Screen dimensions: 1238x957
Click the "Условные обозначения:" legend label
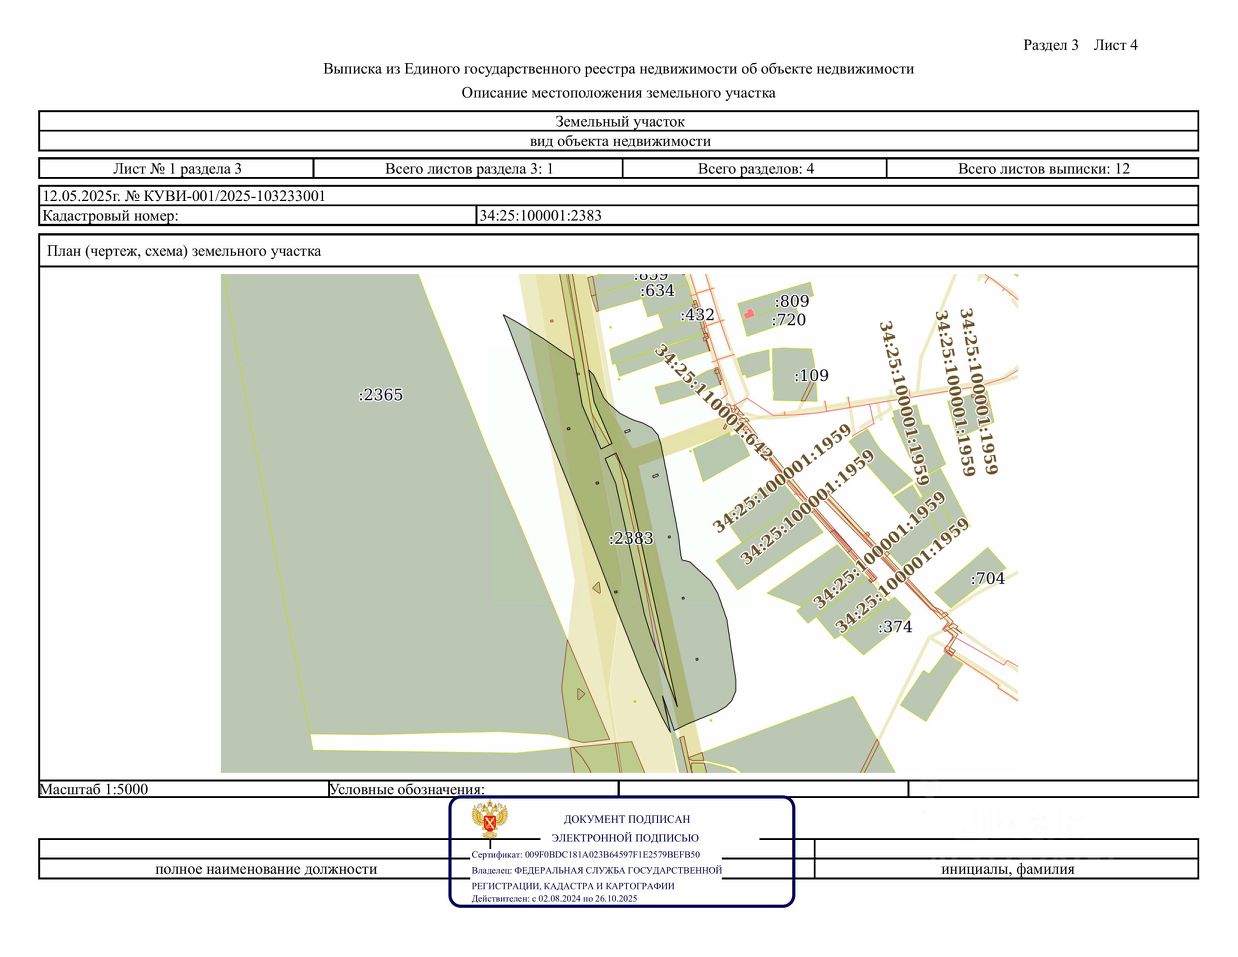pos(407,789)
